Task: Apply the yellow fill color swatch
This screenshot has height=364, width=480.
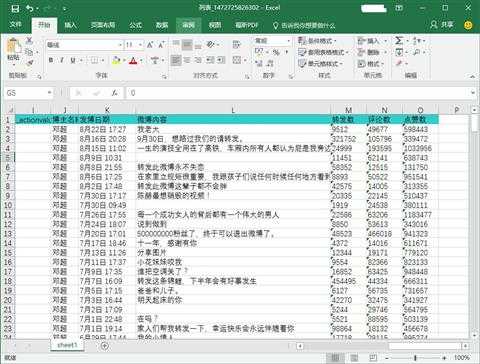Action: (116, 60)
